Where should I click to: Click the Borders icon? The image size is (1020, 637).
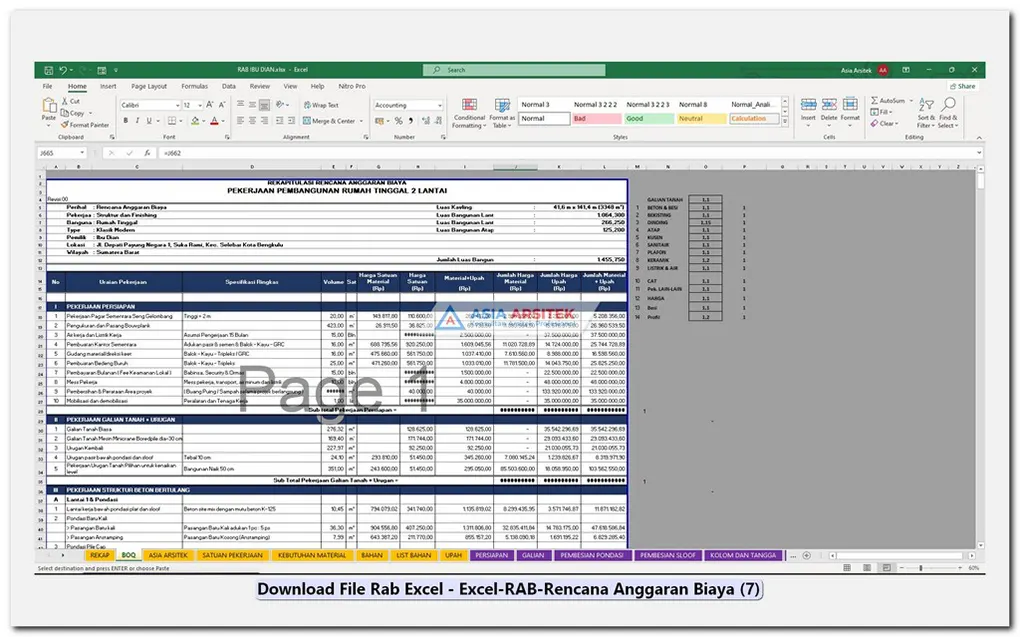172,121
